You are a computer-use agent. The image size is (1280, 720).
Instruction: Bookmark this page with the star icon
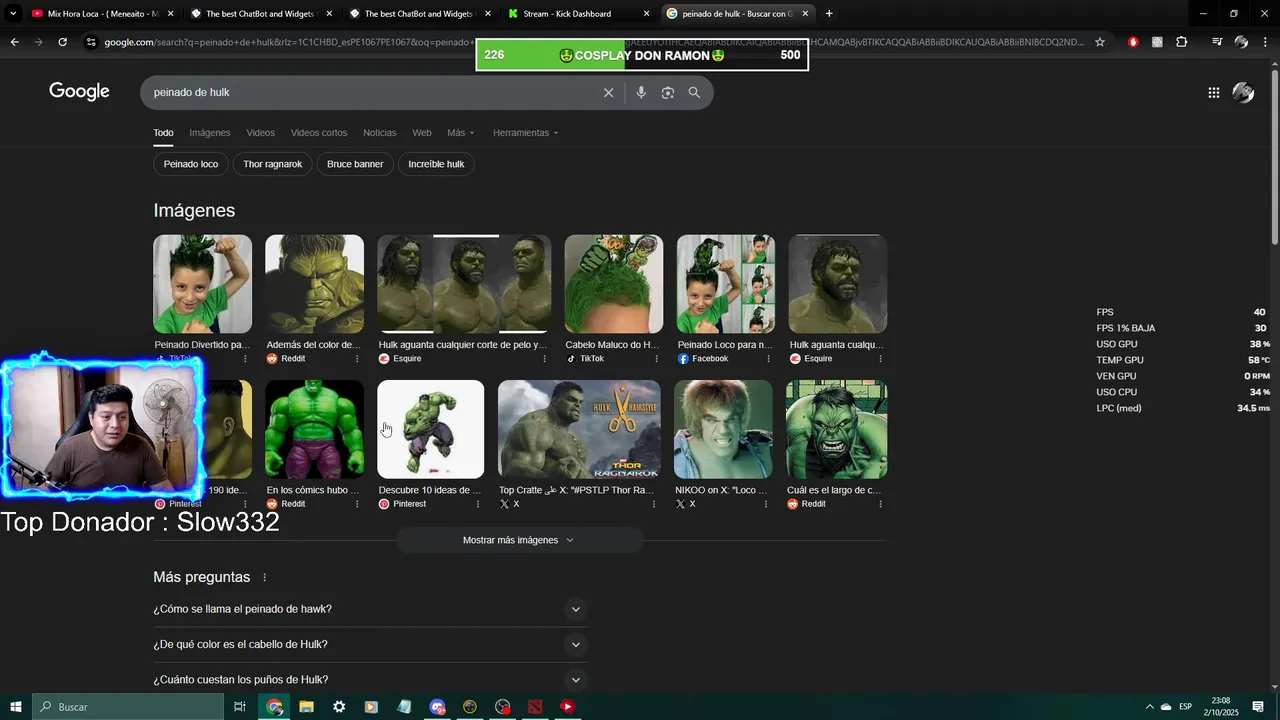click(x=1100, y=42)
